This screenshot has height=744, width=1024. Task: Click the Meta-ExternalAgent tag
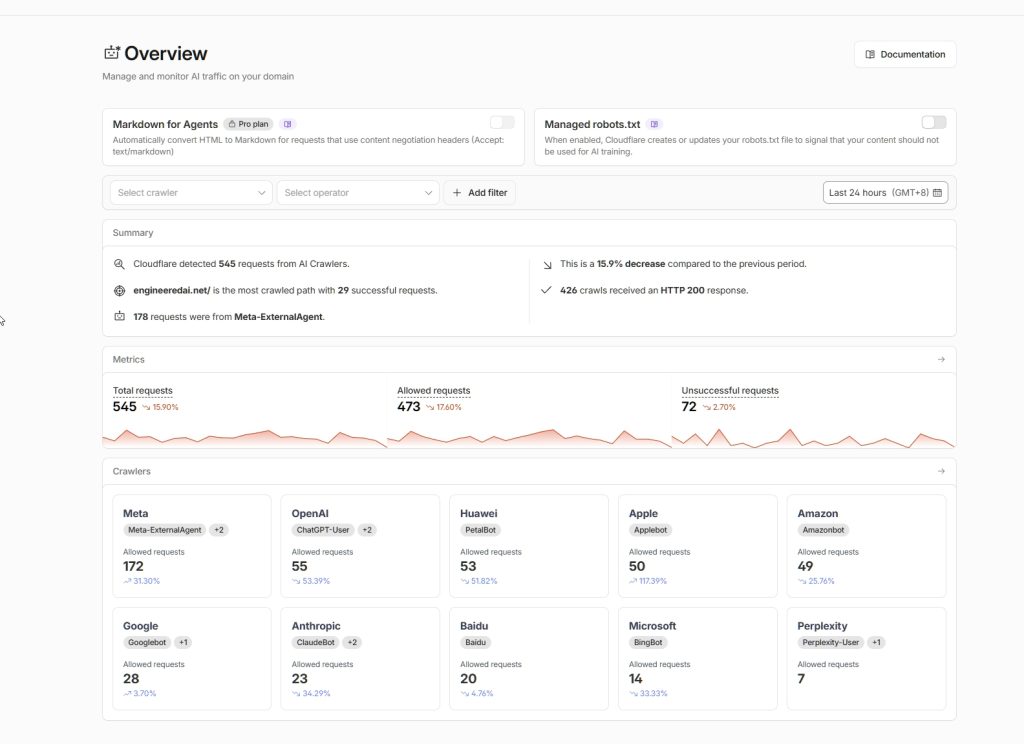pyautogui.click(x=165, y=530)
